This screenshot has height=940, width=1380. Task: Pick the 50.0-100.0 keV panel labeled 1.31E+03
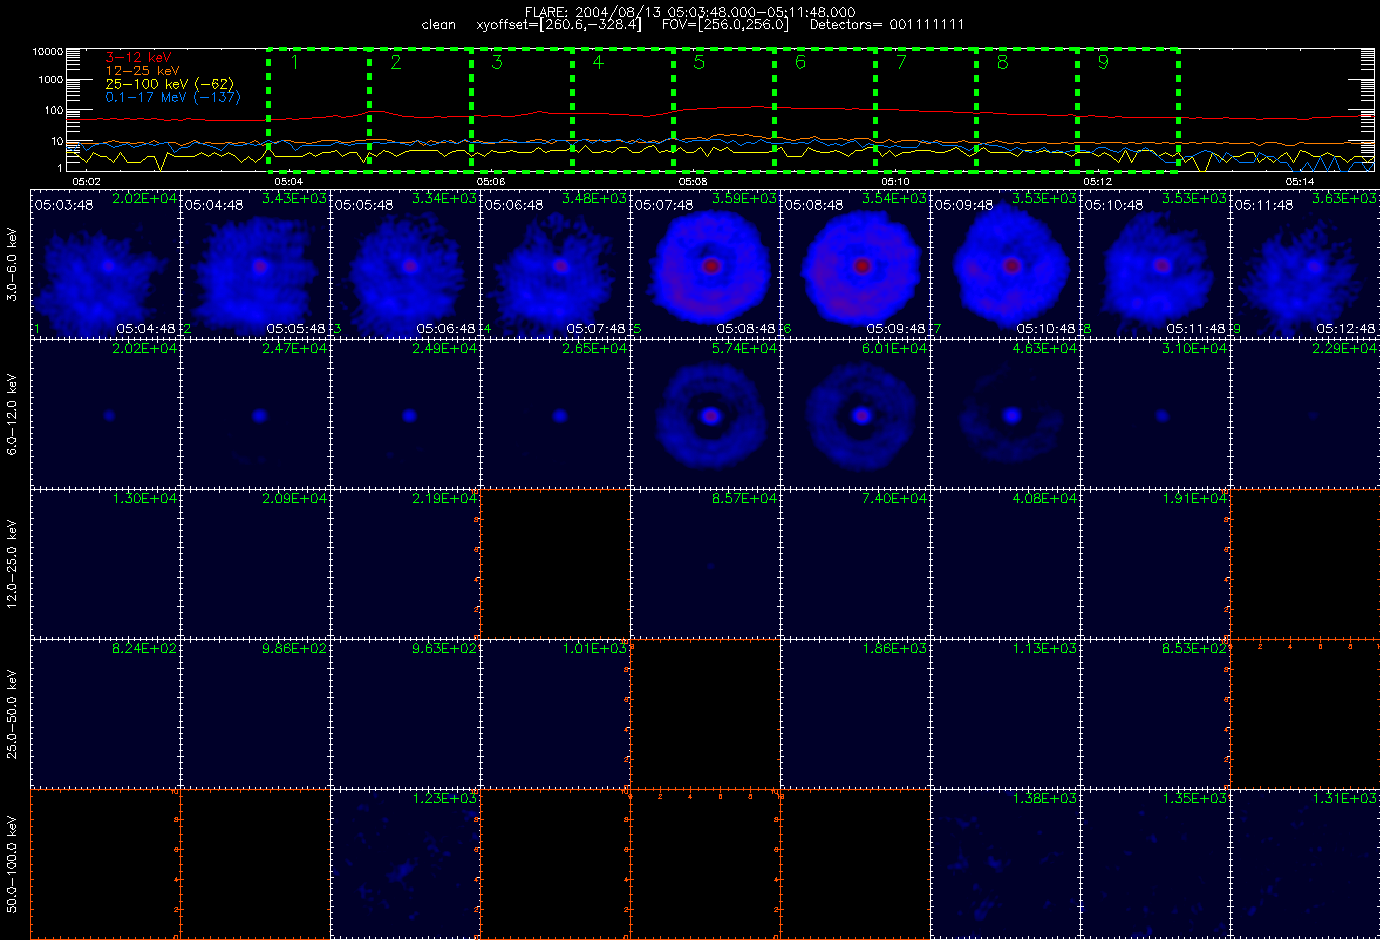pos(1305,863)
